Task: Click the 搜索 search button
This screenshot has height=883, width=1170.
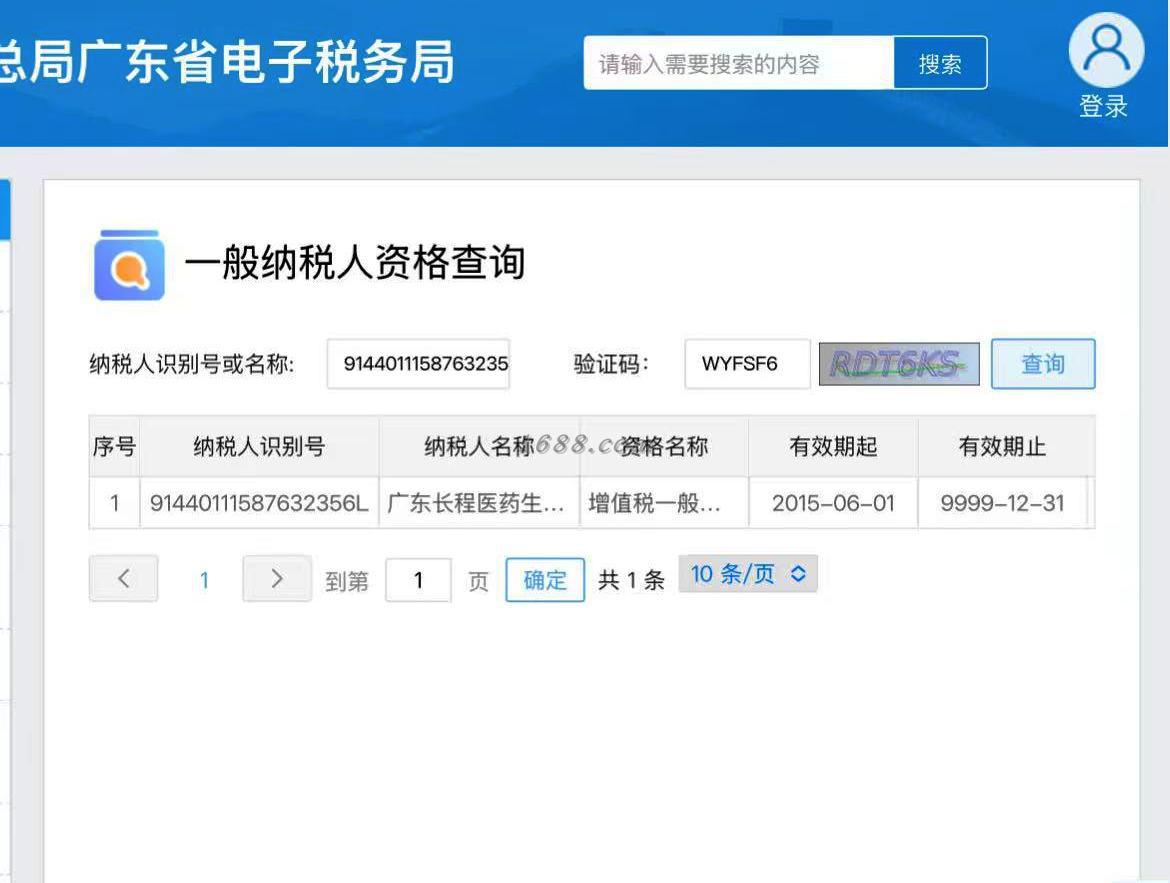Action: (940, 63)
